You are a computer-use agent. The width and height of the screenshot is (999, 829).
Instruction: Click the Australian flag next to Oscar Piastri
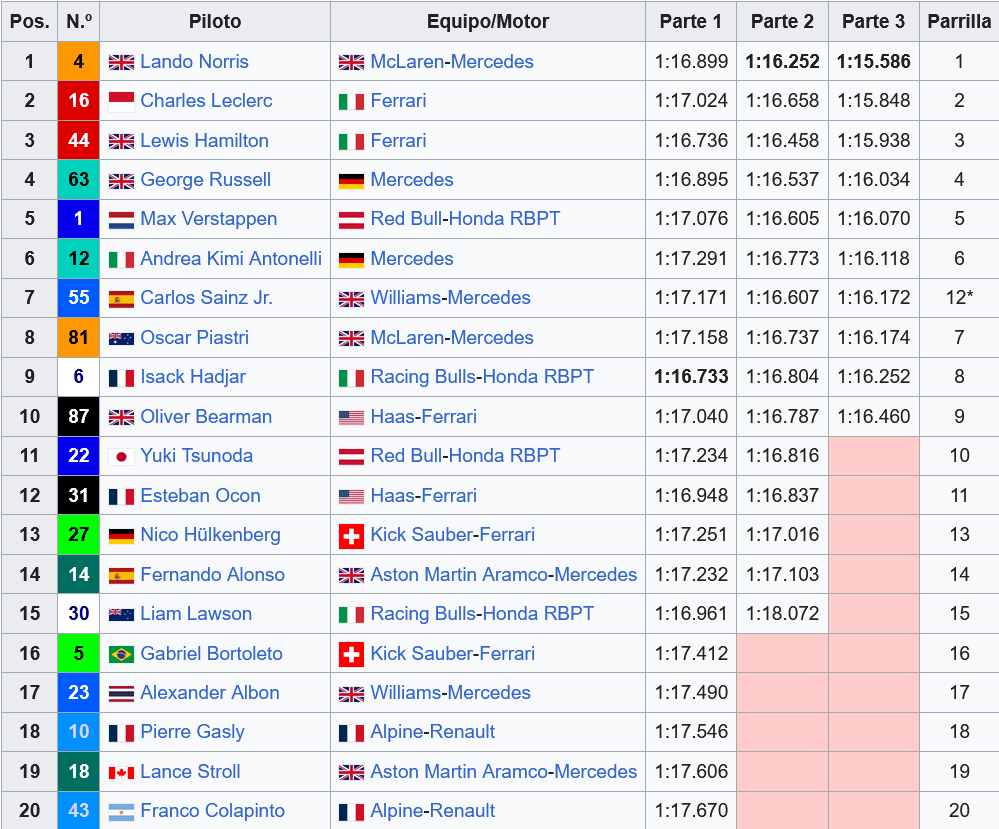point(121,338)
